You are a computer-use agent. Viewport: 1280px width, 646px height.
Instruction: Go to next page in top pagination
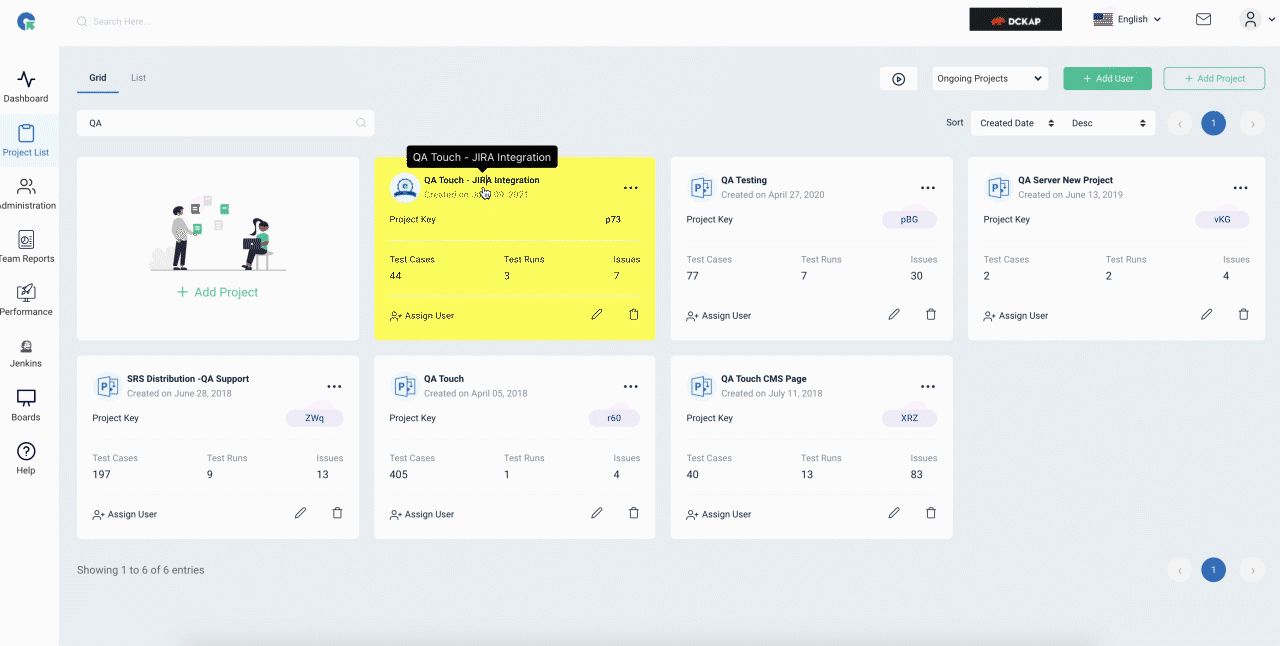tap(1252, 124)
